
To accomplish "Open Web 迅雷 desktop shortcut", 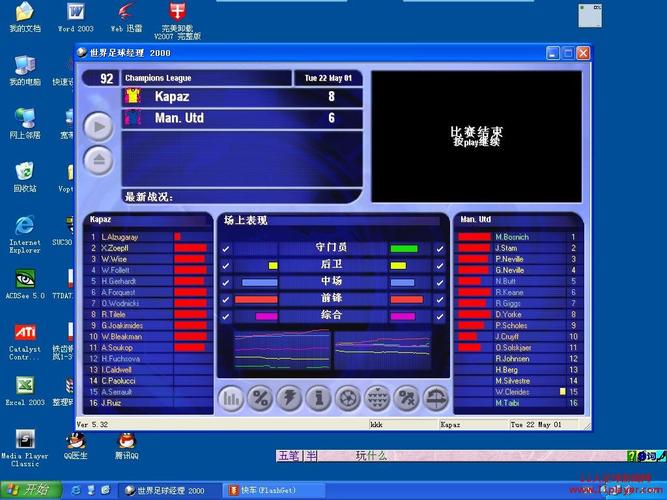I will (126, 17).
